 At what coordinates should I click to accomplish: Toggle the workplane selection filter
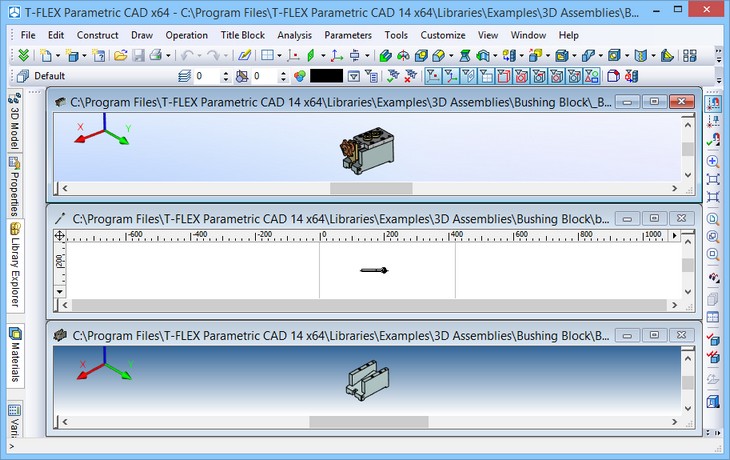[468, 76]
